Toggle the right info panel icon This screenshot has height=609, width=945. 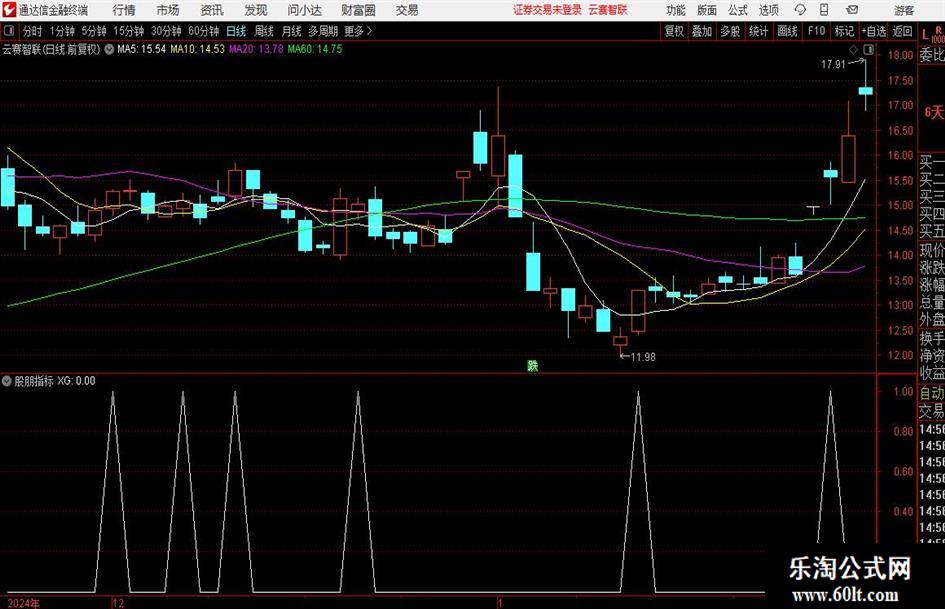coord(868,49)
